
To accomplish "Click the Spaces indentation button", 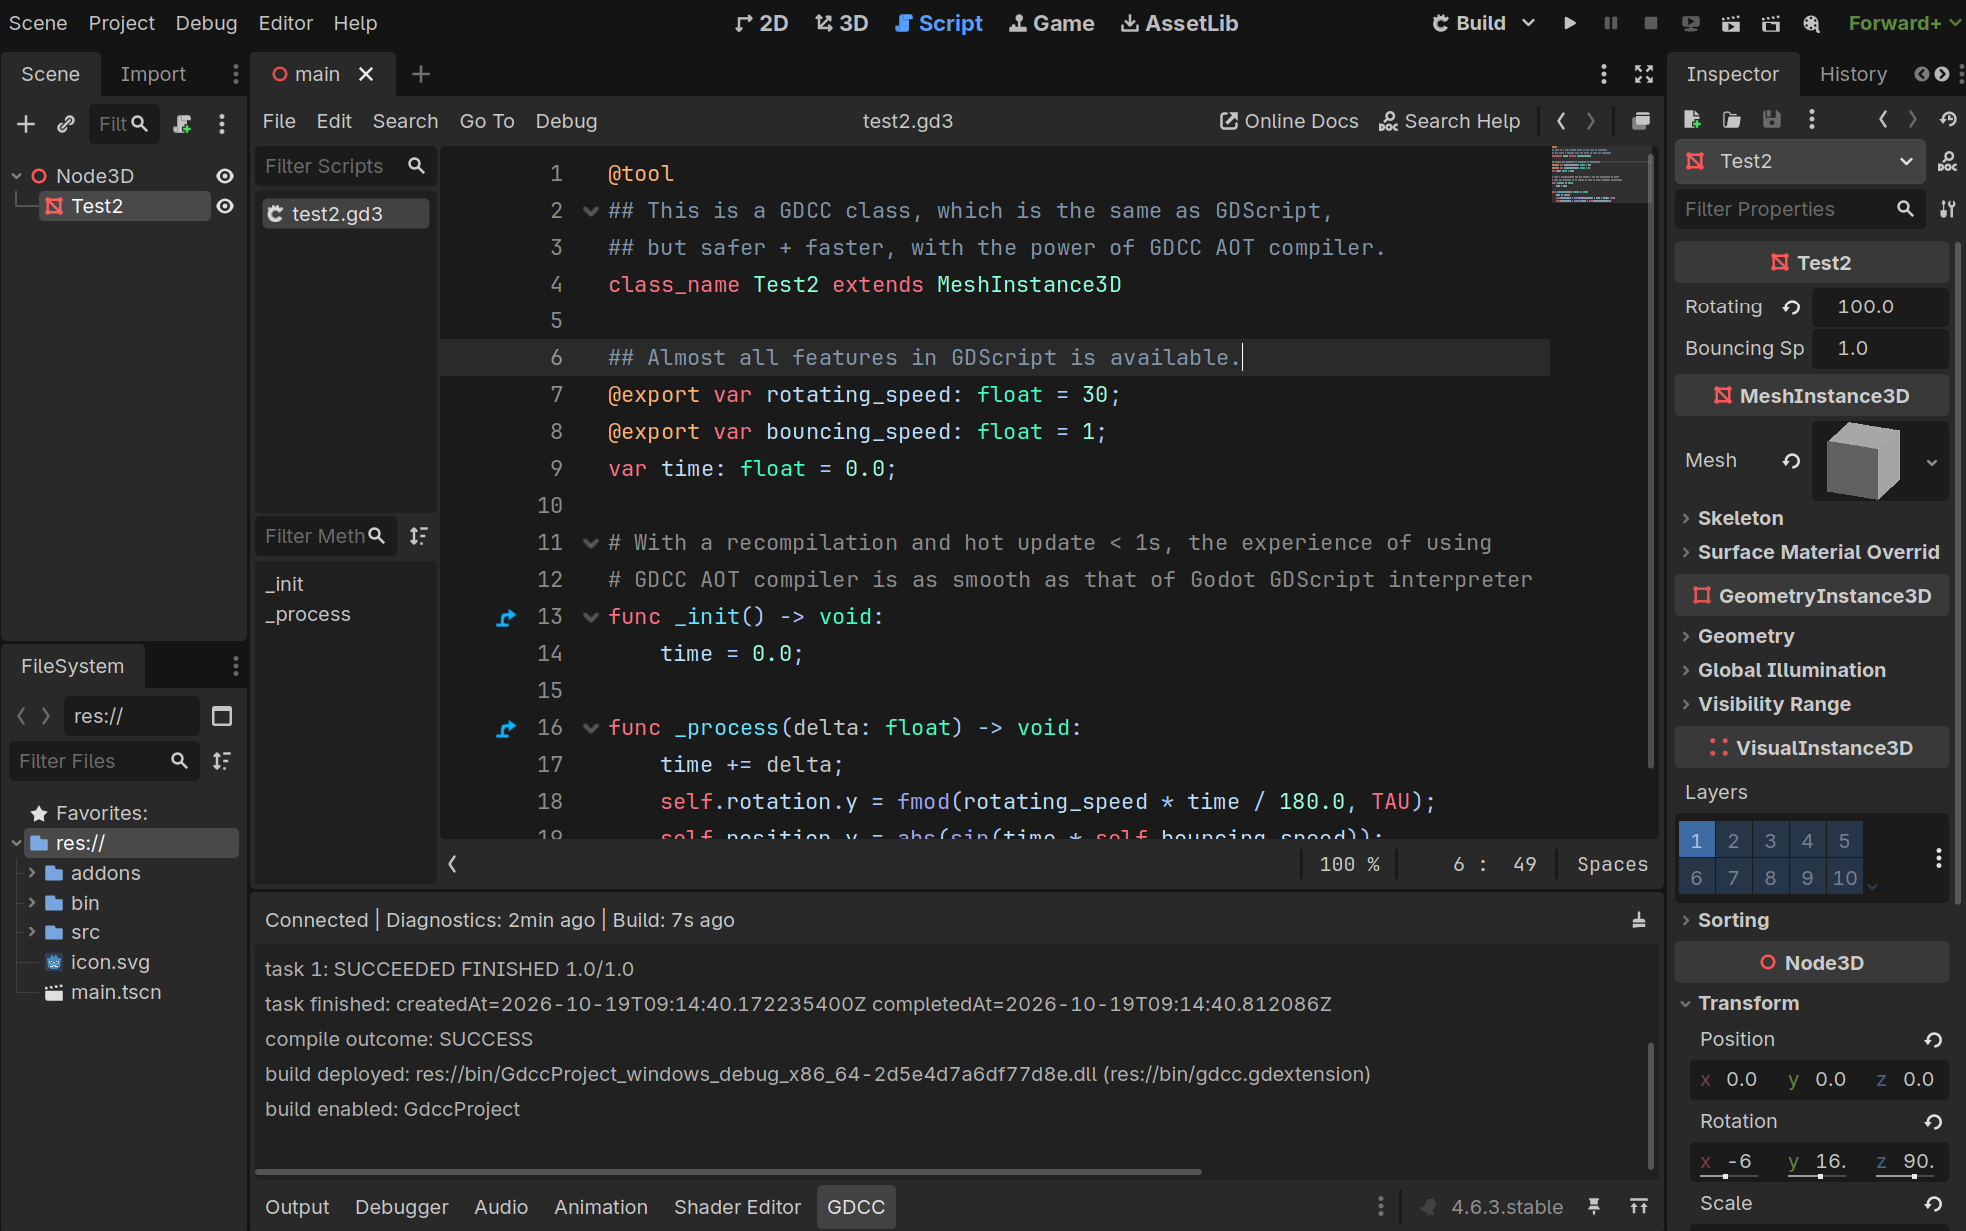I will [1612, 864].
